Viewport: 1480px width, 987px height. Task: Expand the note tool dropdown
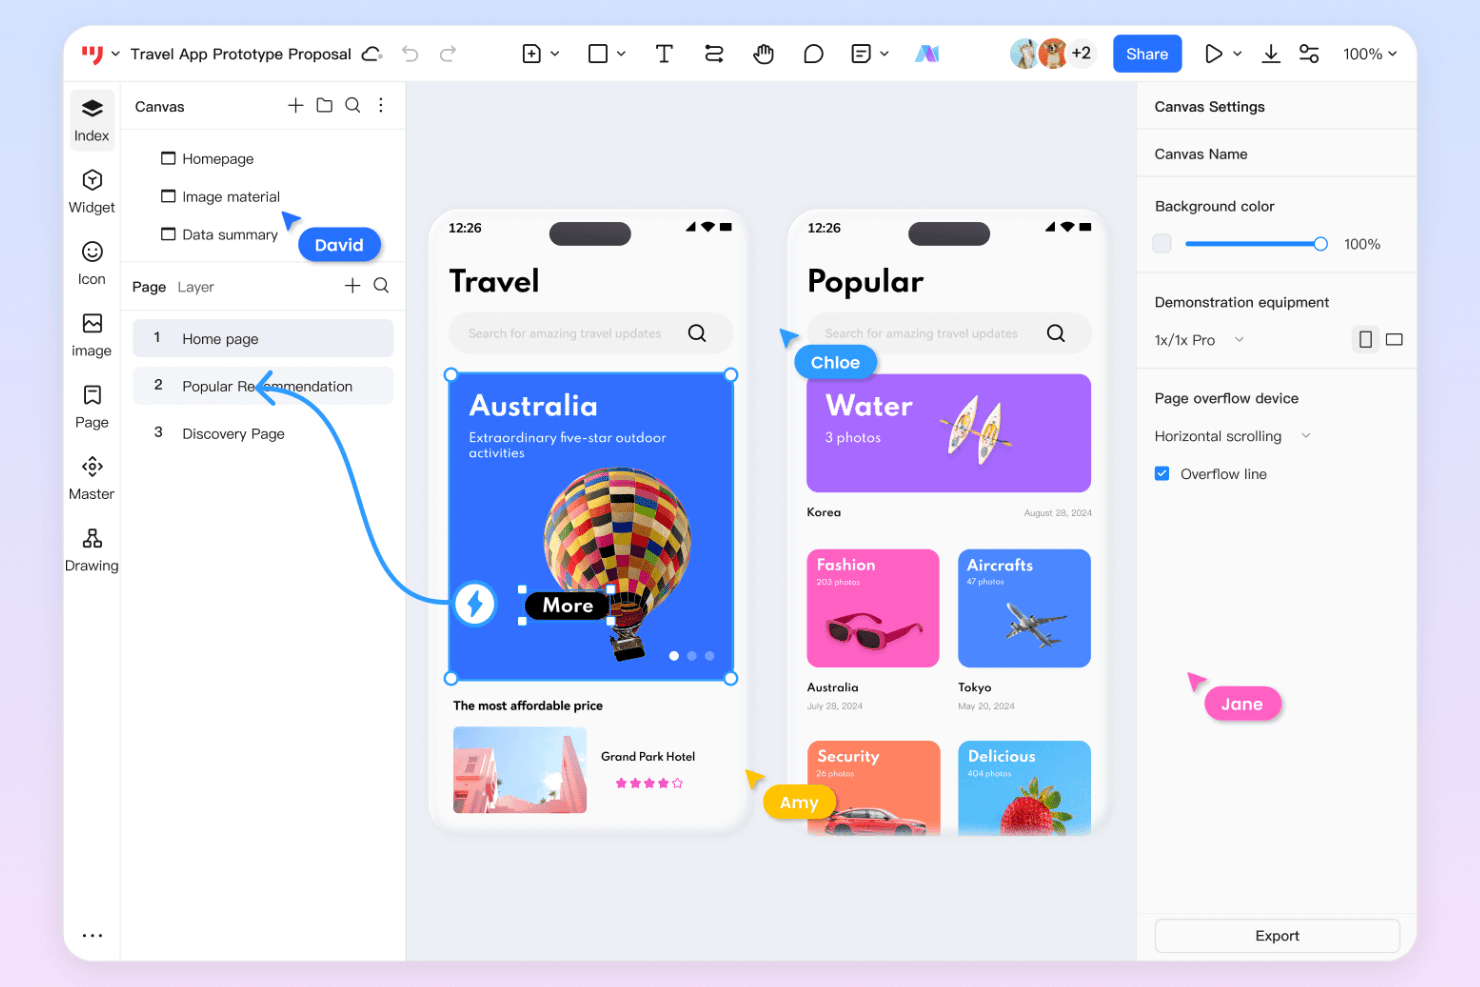pos(884,54)
